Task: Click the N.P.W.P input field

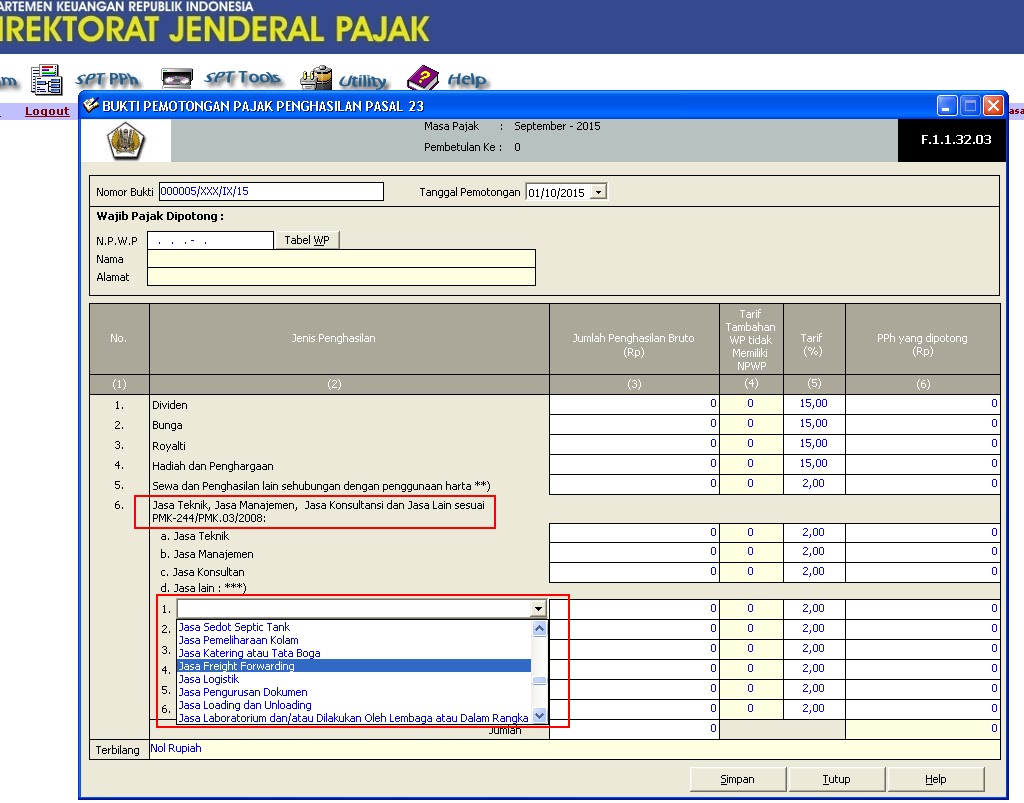Action: click(210, 240)
